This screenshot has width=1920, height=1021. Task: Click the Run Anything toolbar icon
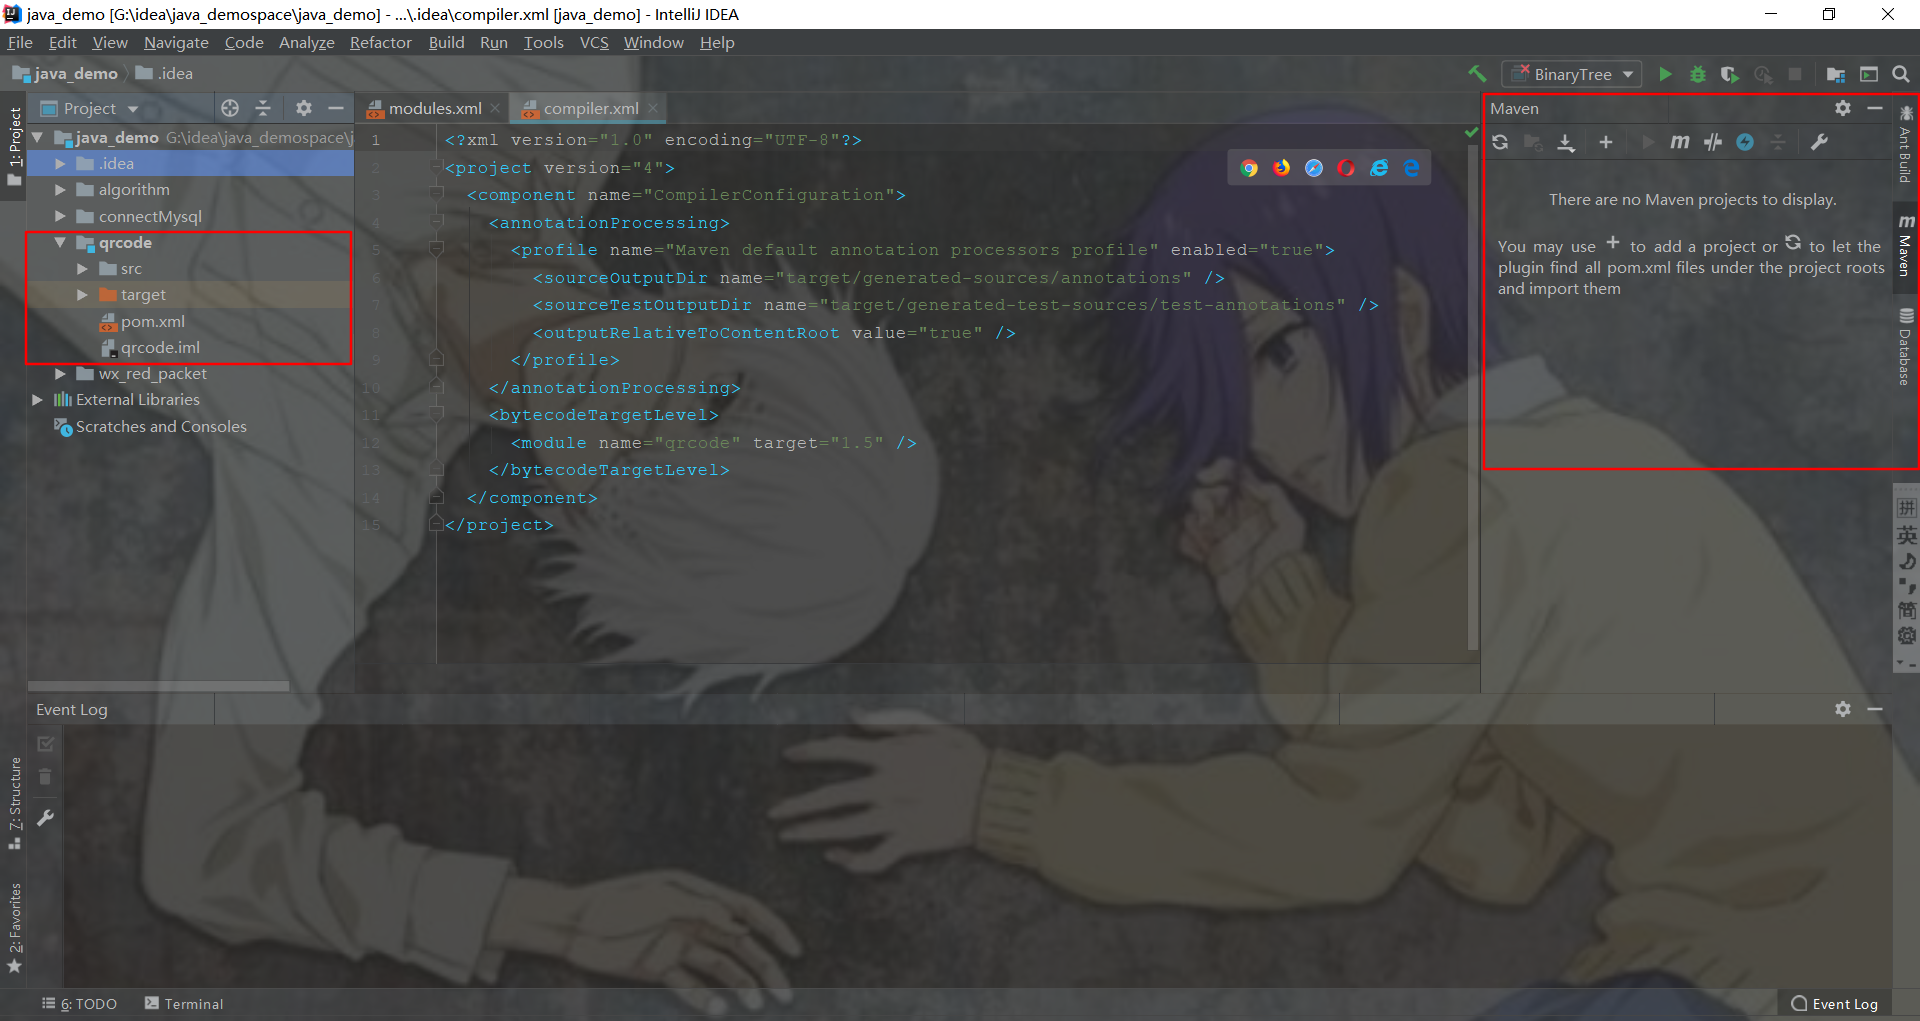click(1869, 74)
